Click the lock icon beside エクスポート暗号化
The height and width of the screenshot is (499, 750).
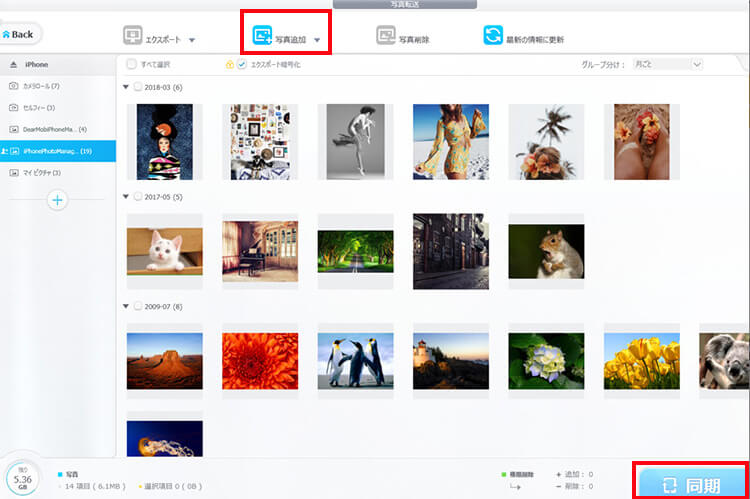[x=229, y=64]
